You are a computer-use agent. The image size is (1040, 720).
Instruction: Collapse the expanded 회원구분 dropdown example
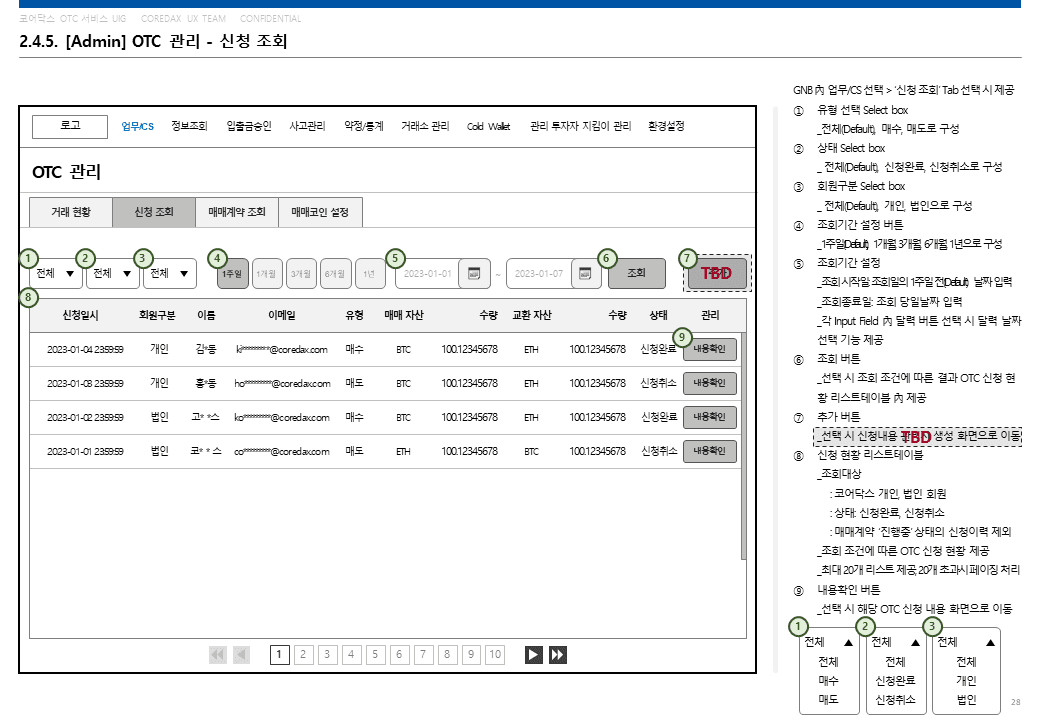tap(990, 642)
